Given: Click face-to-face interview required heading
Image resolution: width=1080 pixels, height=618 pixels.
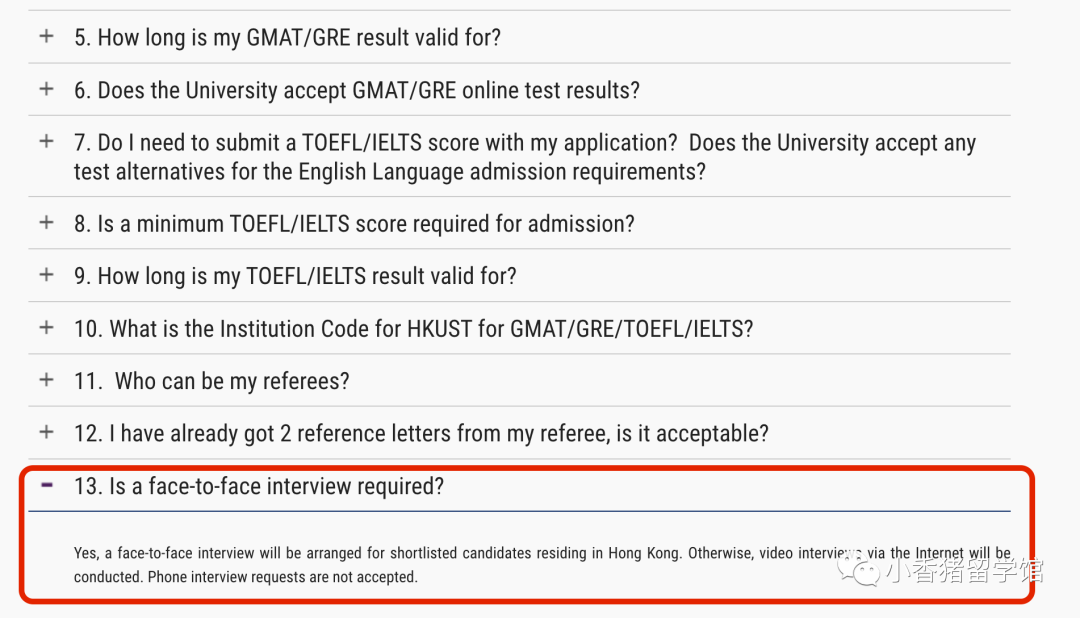Looking at the screenshot, I should [x=259, y=486].
